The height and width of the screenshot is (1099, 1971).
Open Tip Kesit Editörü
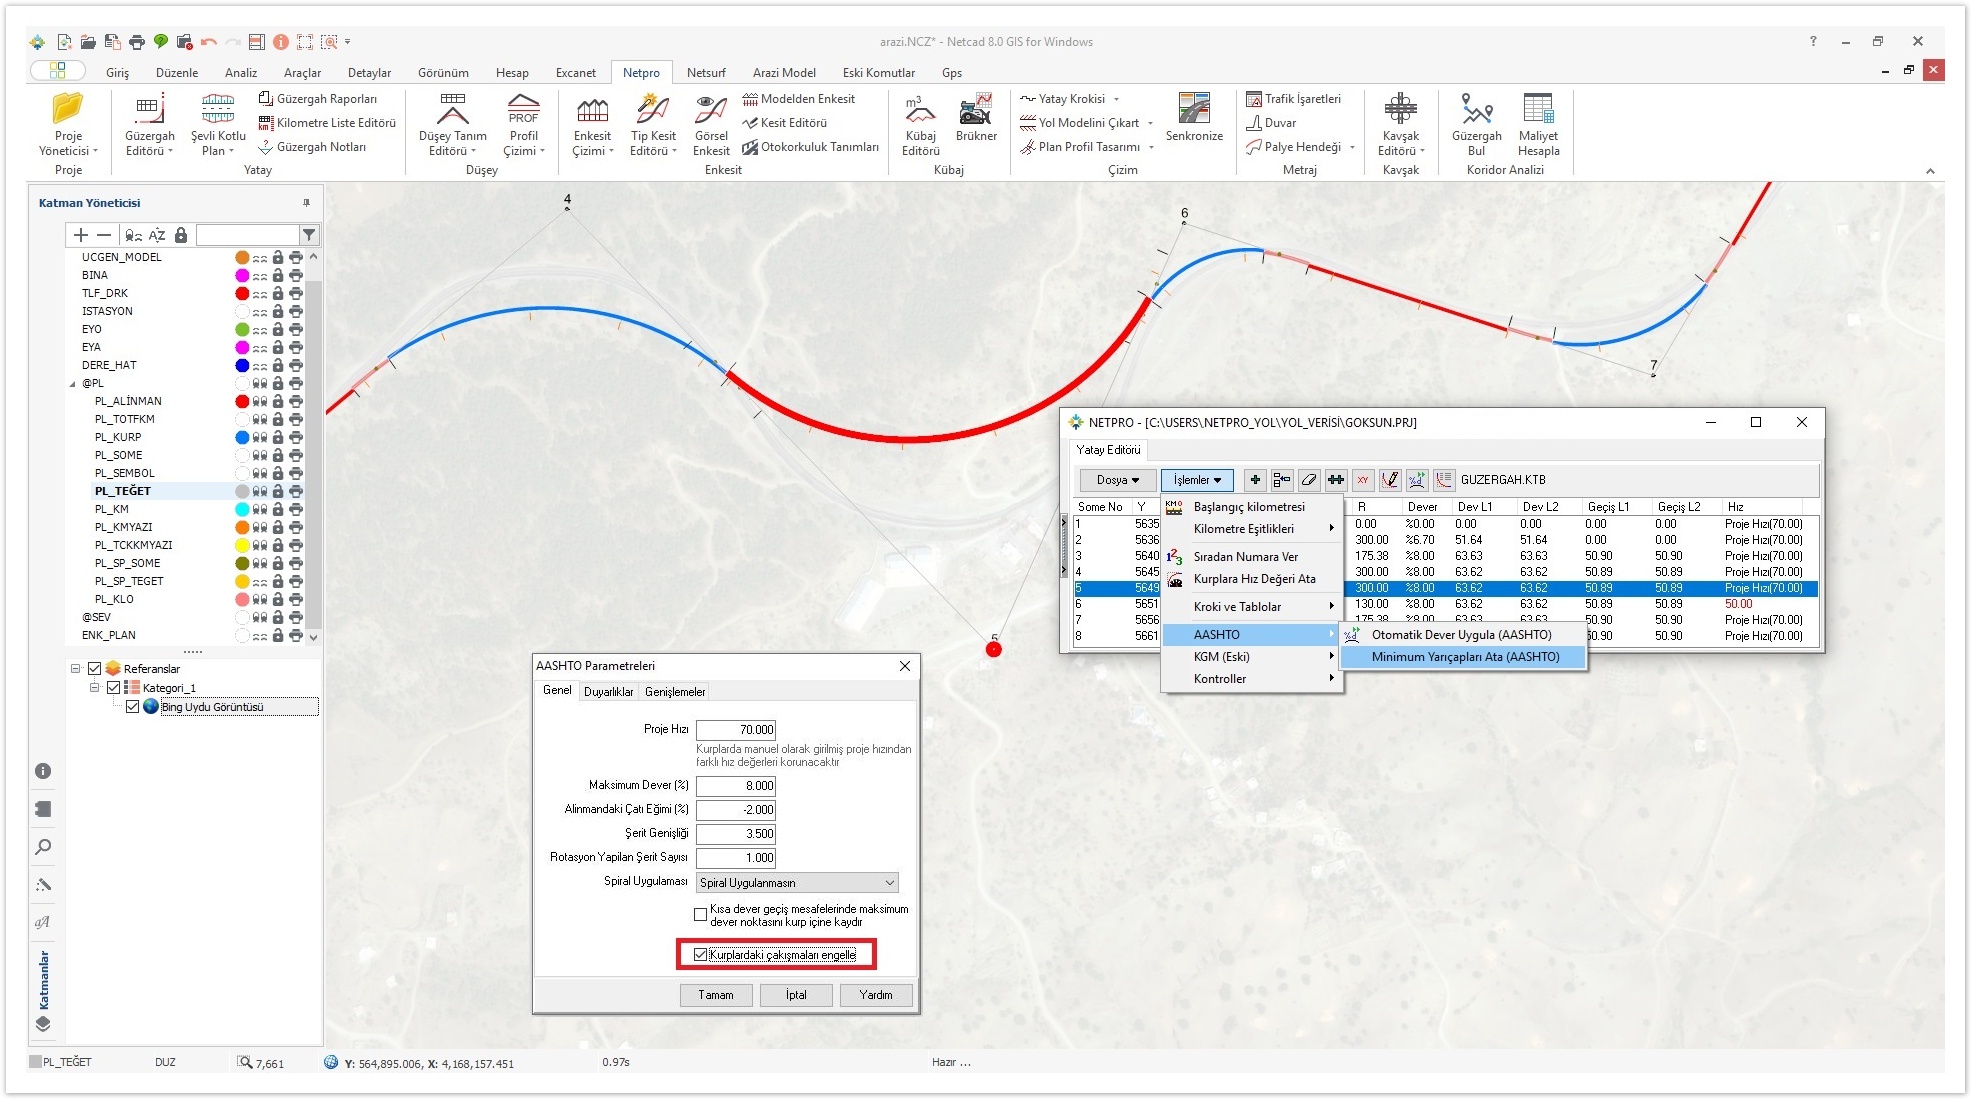click(x=653, y=124)
